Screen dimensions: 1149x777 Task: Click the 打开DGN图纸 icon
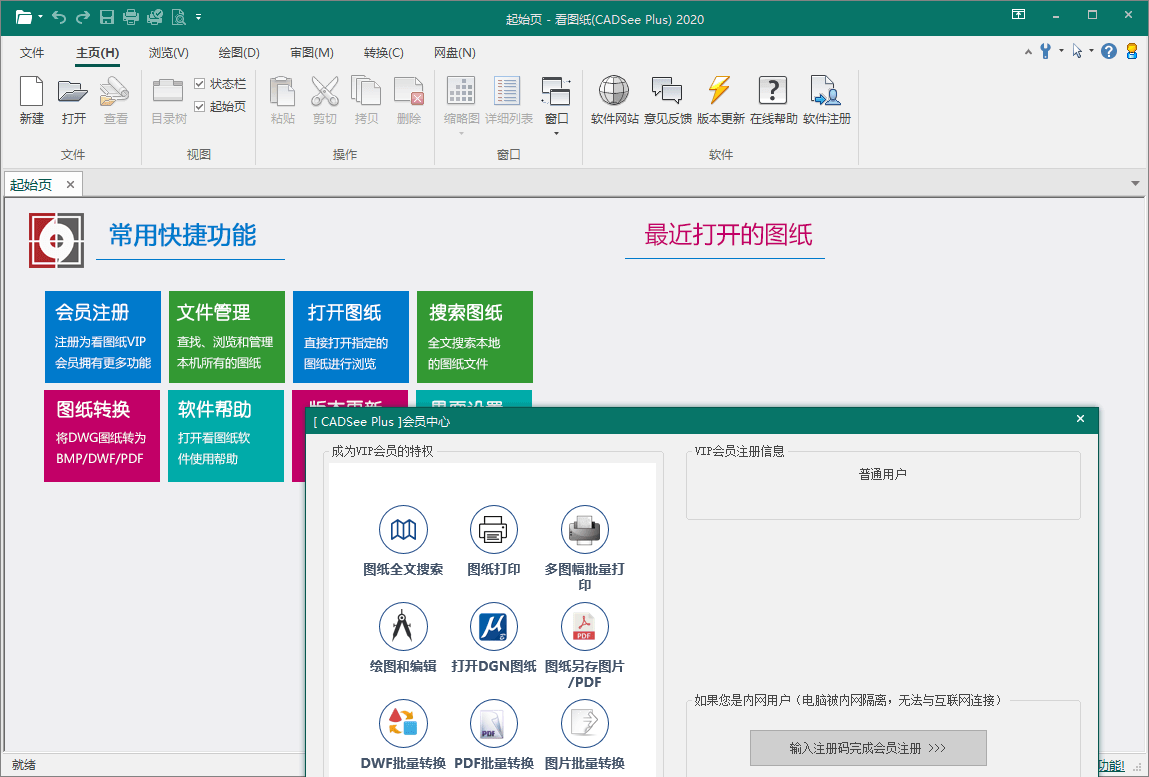(x=493, y=627)
